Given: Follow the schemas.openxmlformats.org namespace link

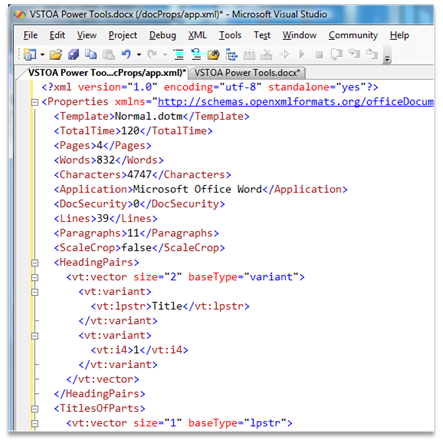Looking at the screenshot, I should 296,102.
